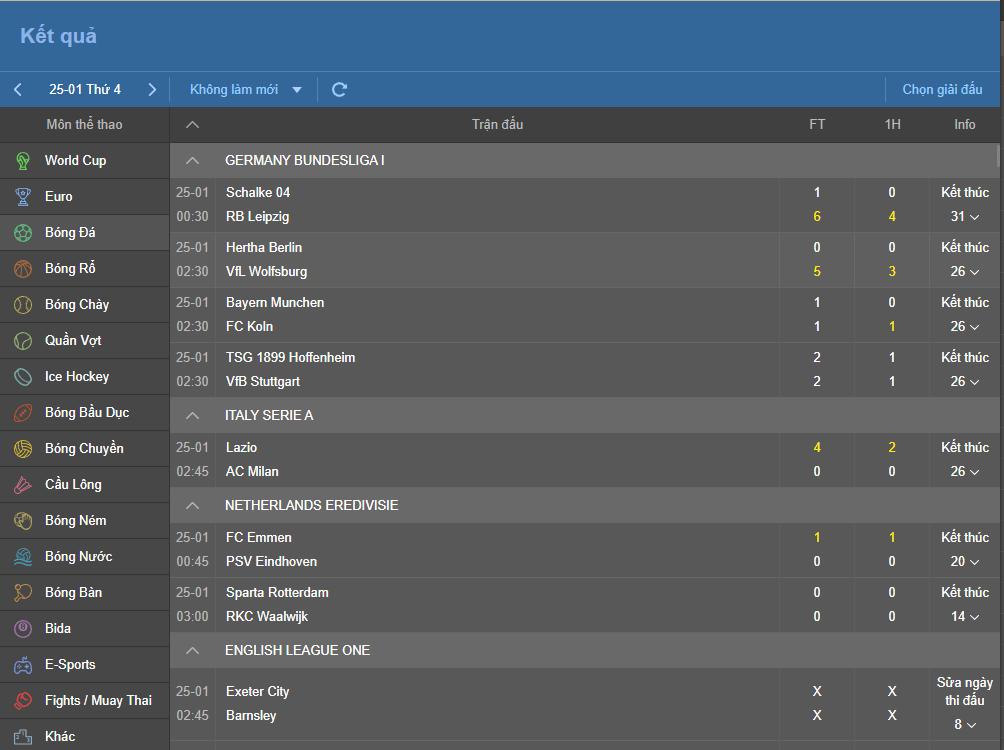
Task: Collapse all matches chevron in header row
Action: click(x=192, y=125)
